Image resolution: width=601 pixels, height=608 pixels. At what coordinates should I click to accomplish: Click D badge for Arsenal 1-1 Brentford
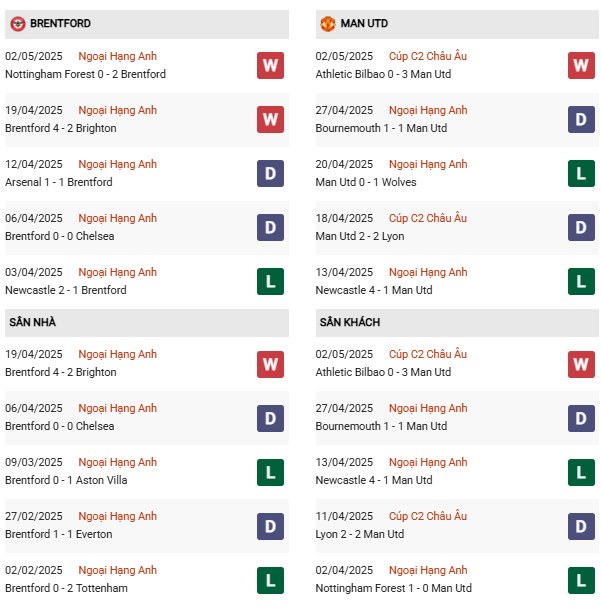[x=270, y=174]
